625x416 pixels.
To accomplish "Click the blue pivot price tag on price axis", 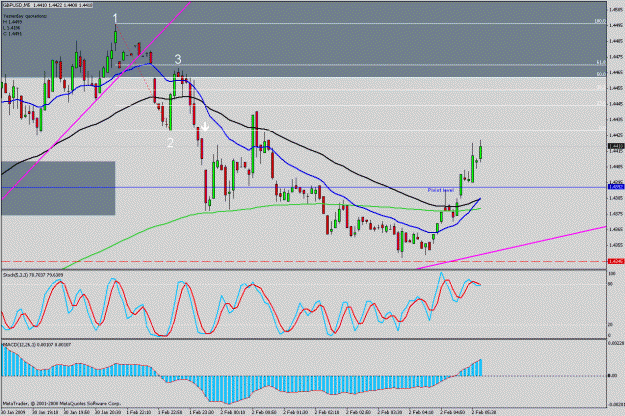I will tap(616, 186).
